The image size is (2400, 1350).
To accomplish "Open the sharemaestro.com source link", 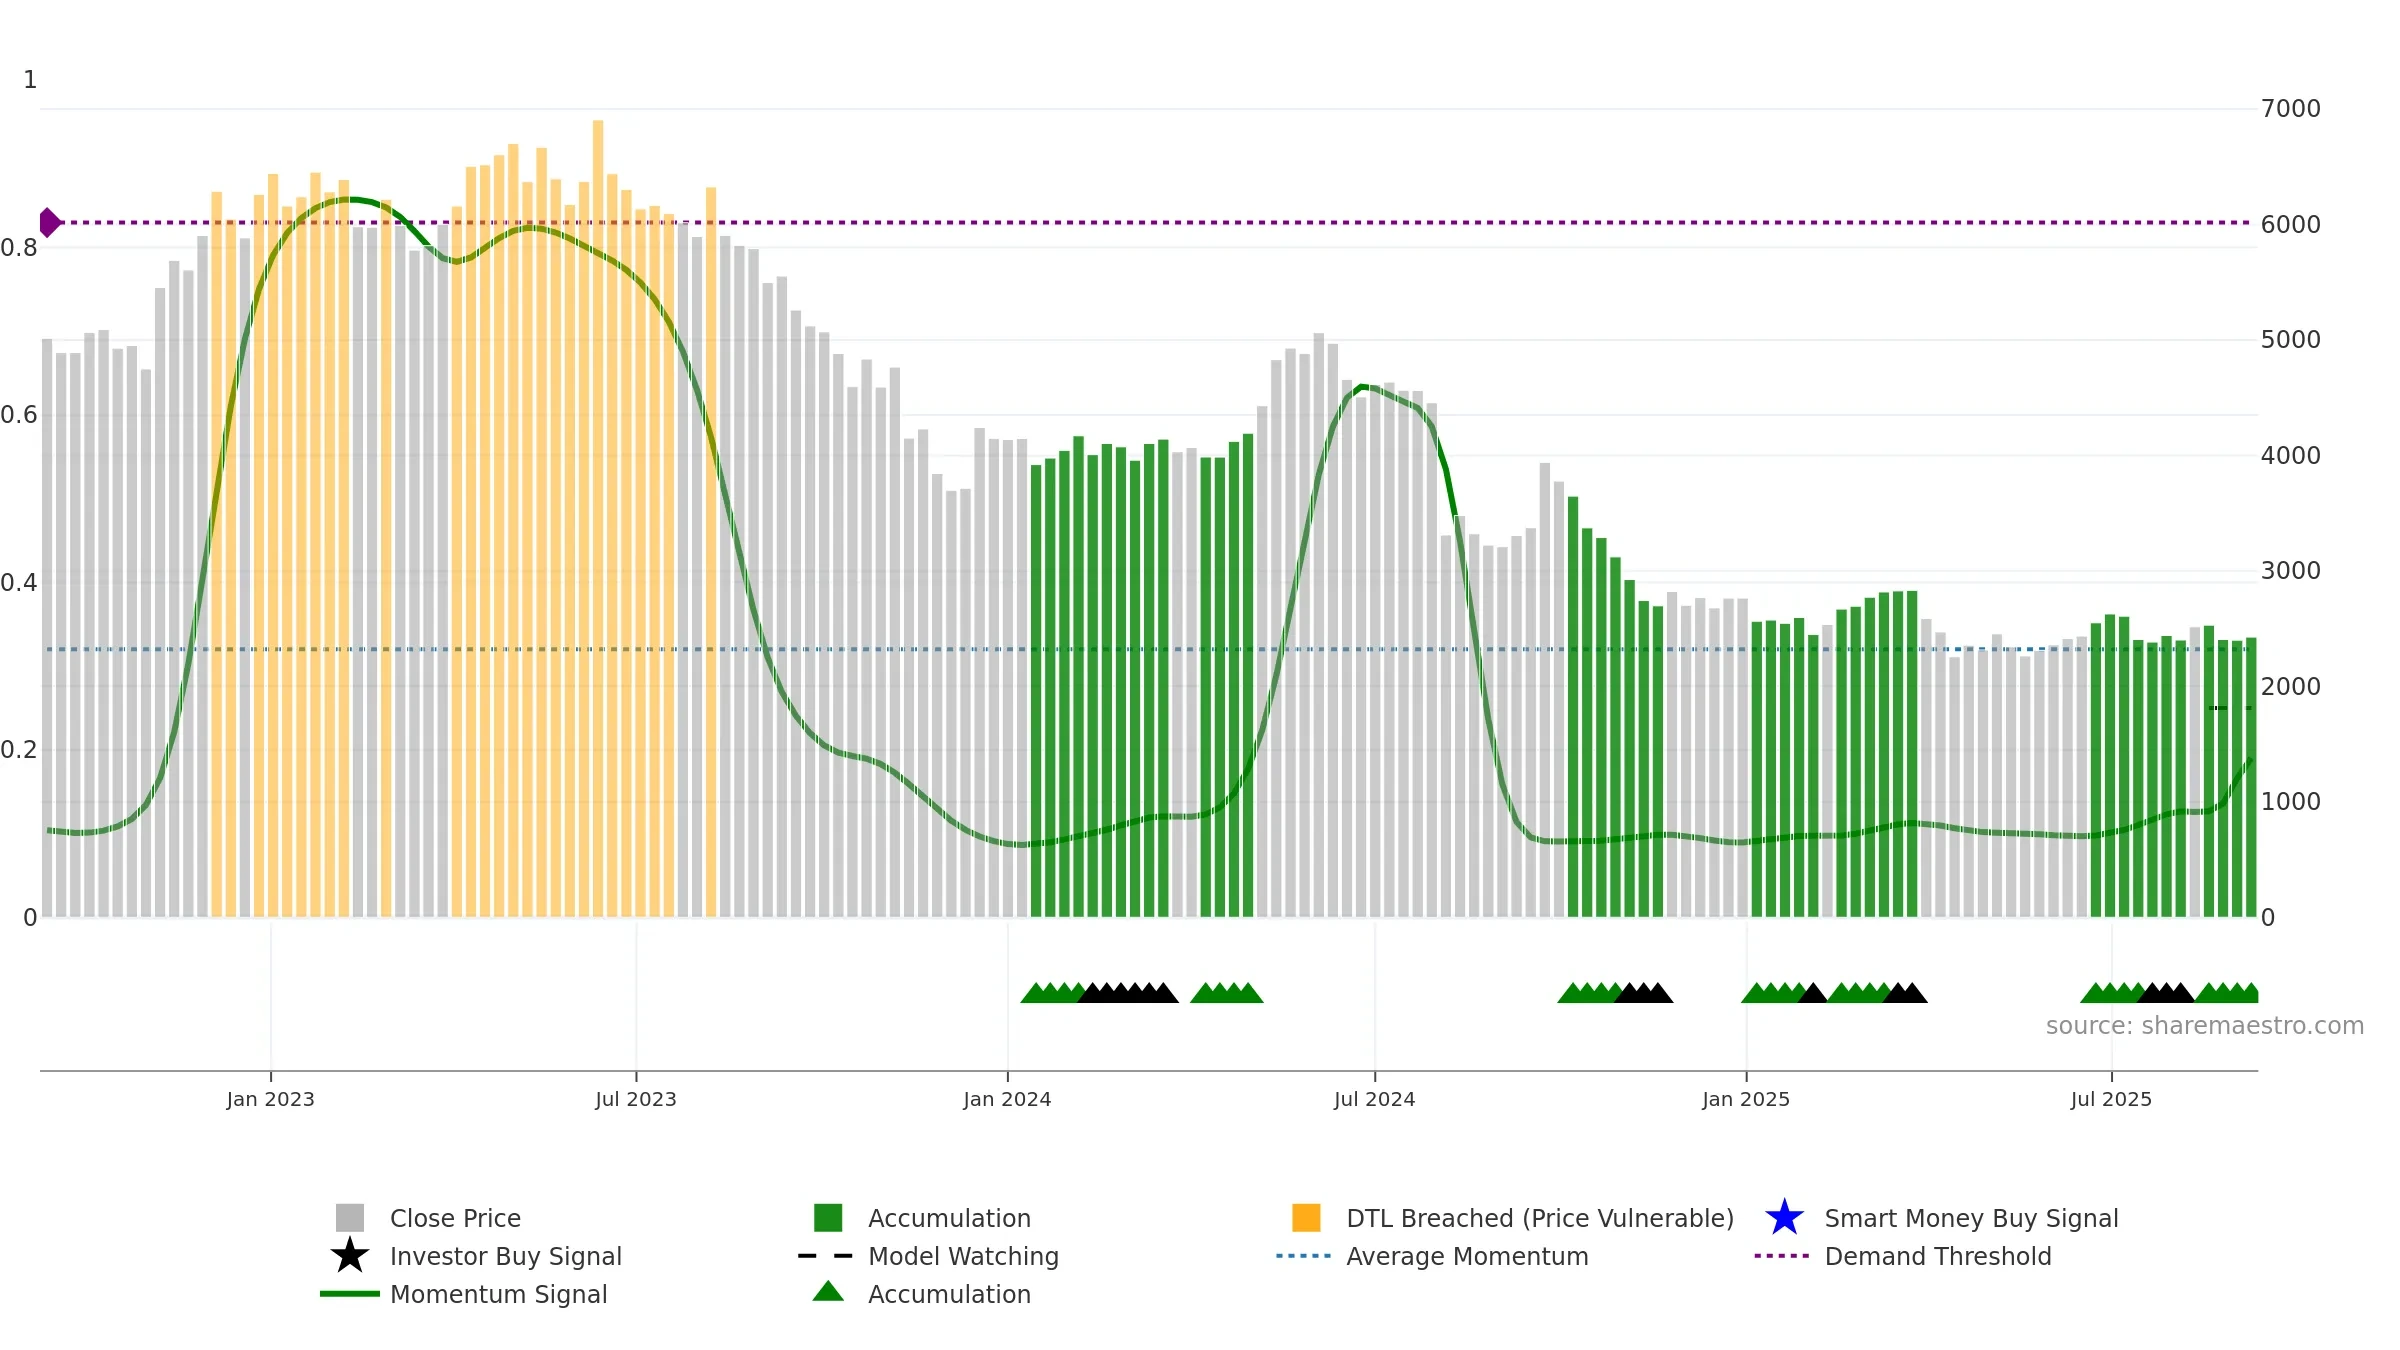I will [x=2205, y=1026].
